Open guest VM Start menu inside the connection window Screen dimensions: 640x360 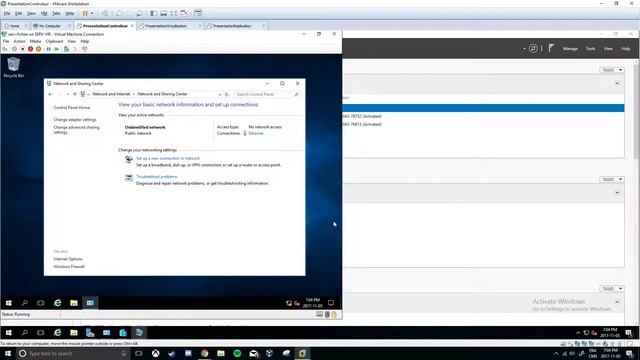pyautogui.click(x=9, y=303)
